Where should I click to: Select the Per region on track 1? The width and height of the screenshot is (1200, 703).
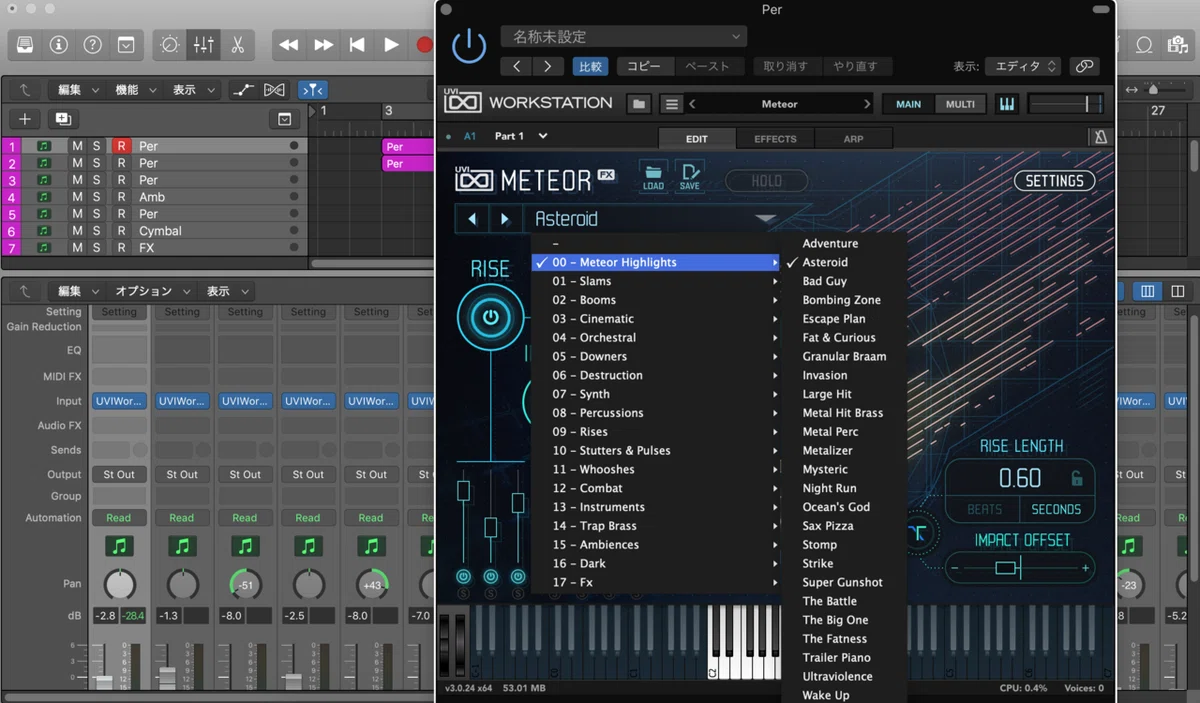click(408, 146)
